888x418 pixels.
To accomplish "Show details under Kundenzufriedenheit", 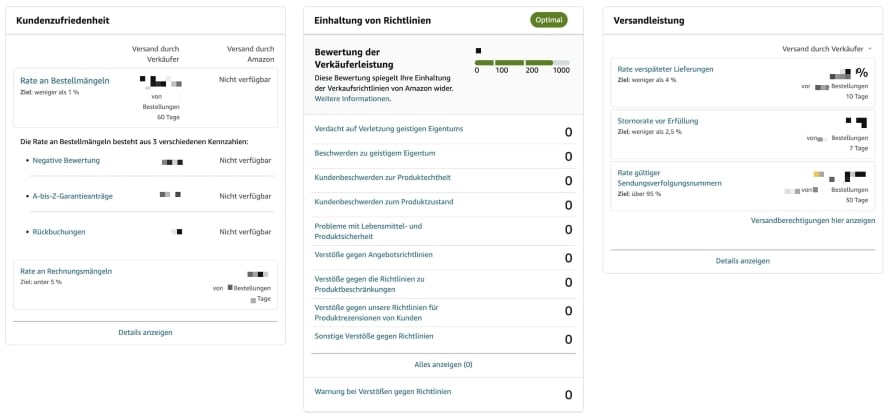I will [145, 332].
